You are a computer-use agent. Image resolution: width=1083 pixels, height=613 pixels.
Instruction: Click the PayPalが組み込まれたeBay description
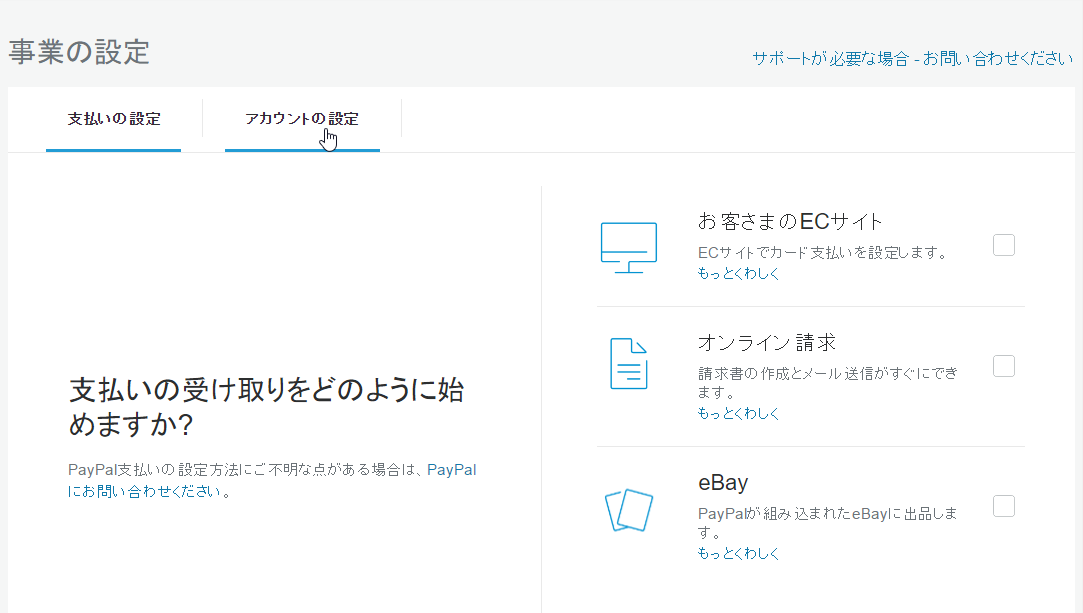click(827, 523)
